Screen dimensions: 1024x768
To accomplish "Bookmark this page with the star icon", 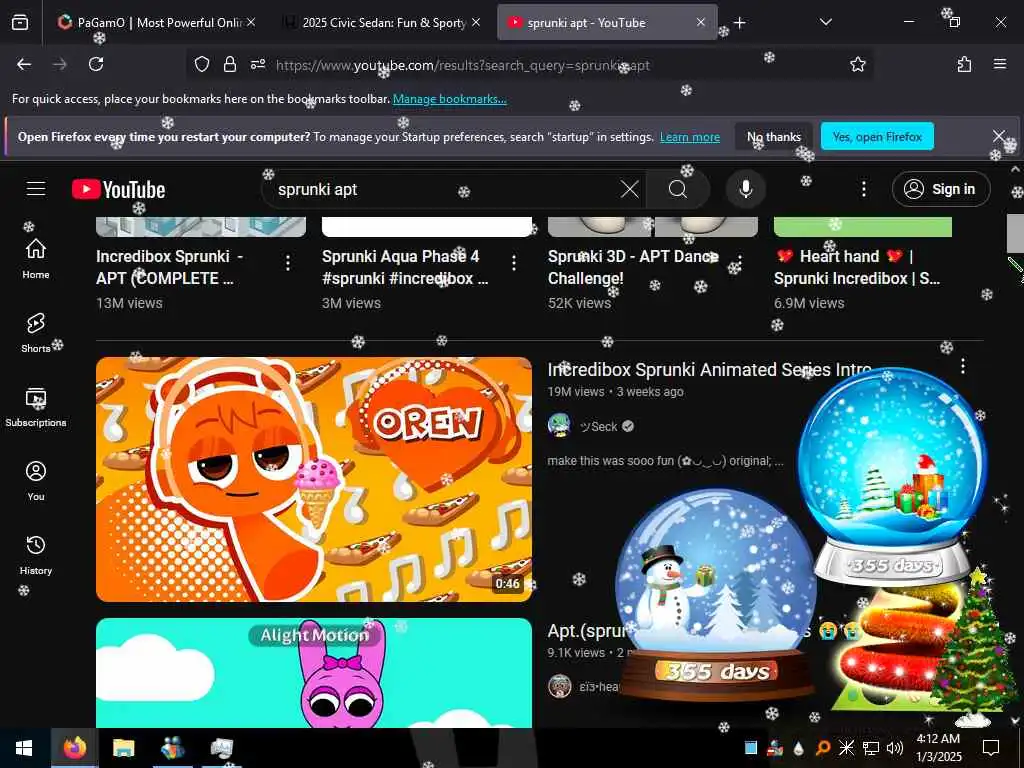I will pos(857,64).
